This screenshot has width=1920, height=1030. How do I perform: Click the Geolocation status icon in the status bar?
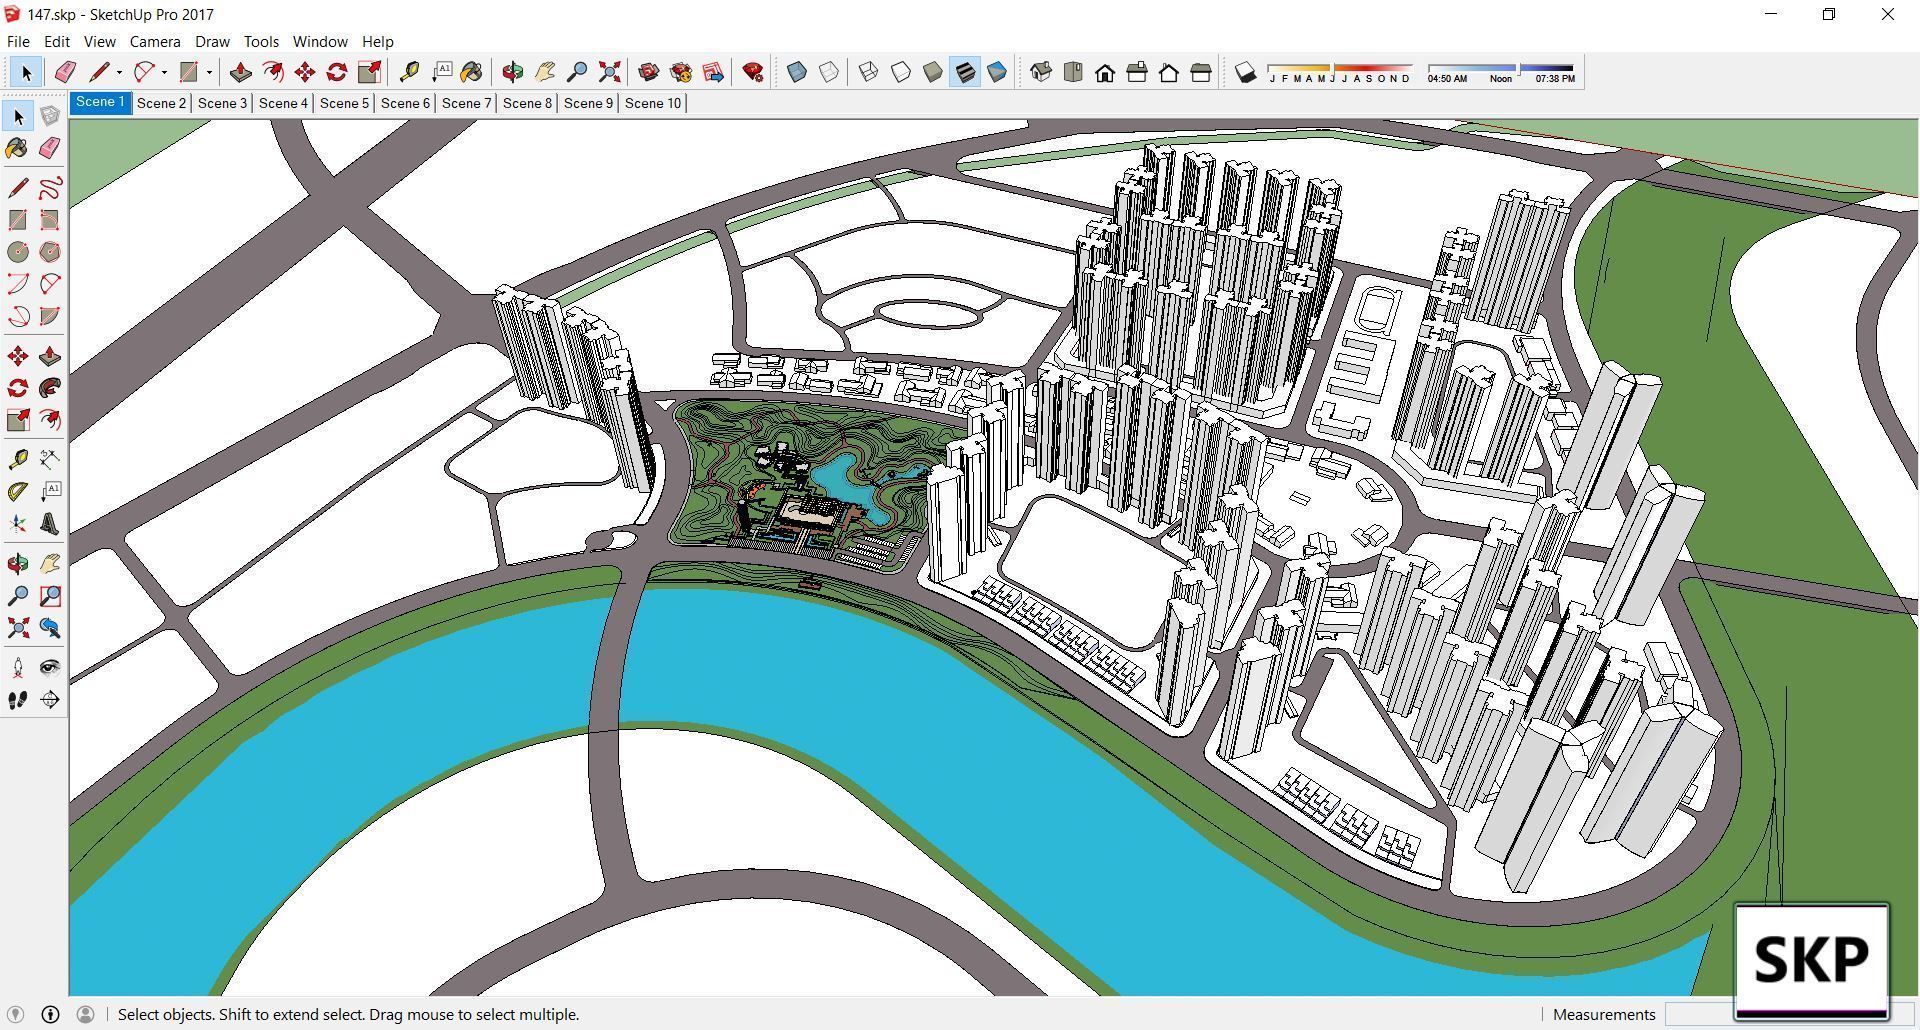pyautogui.click(x=15, y=1014)
